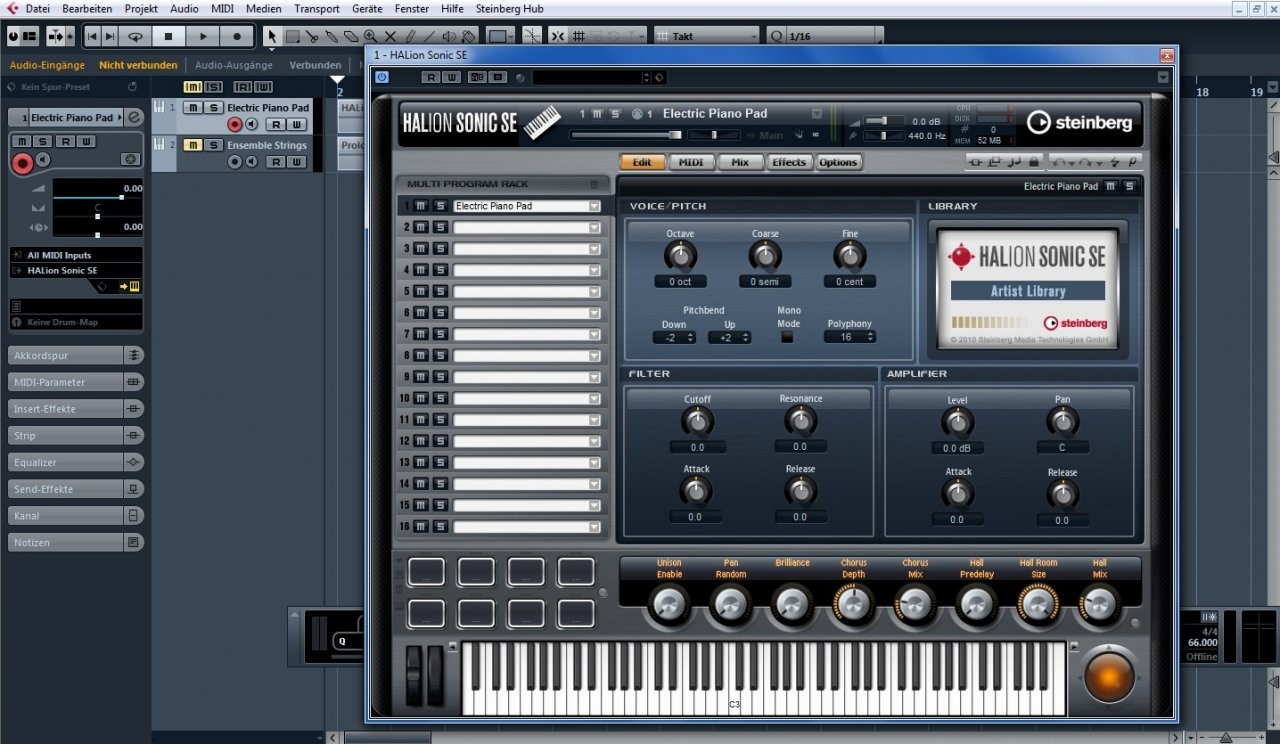The image size is (1280, 744).
Task: Click the lock icon in HALion toolbar
Action: point(1035,162)
